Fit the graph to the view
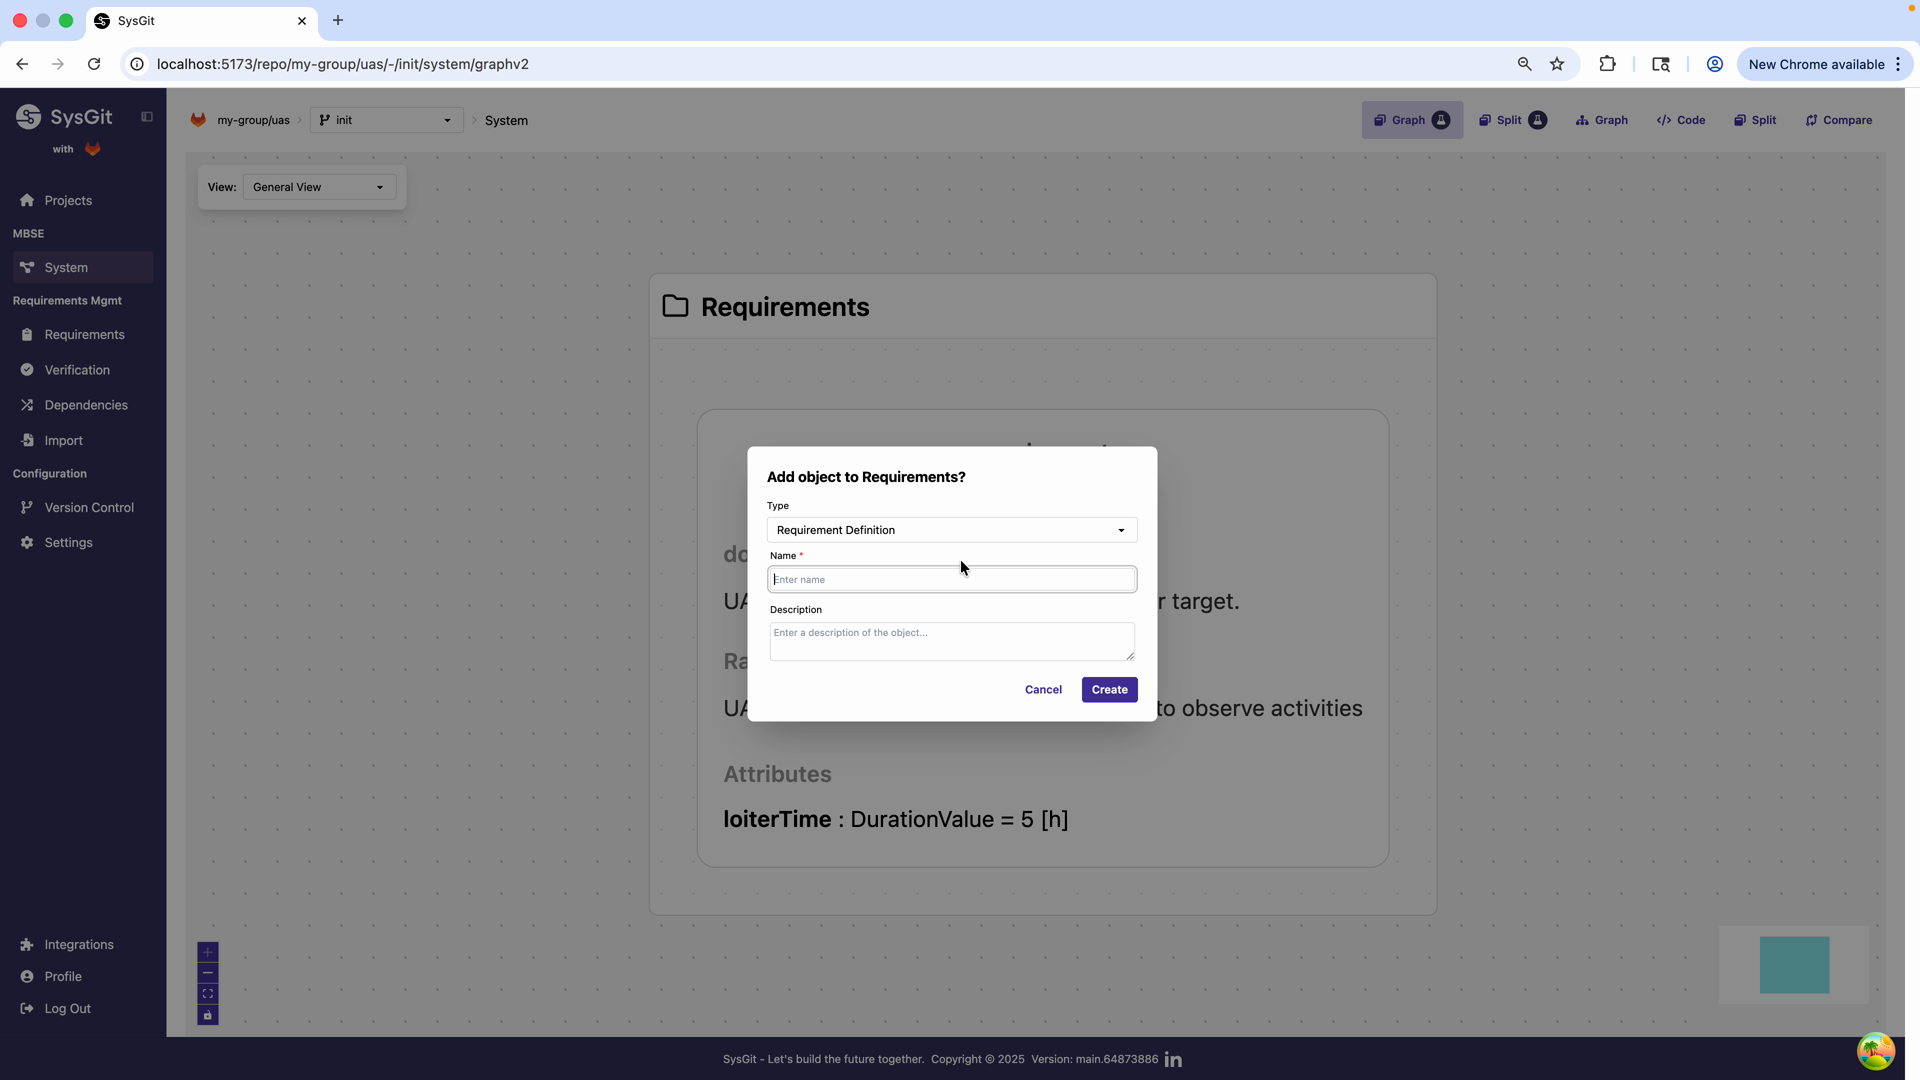 pyautogui.click(x=208, y=994)
